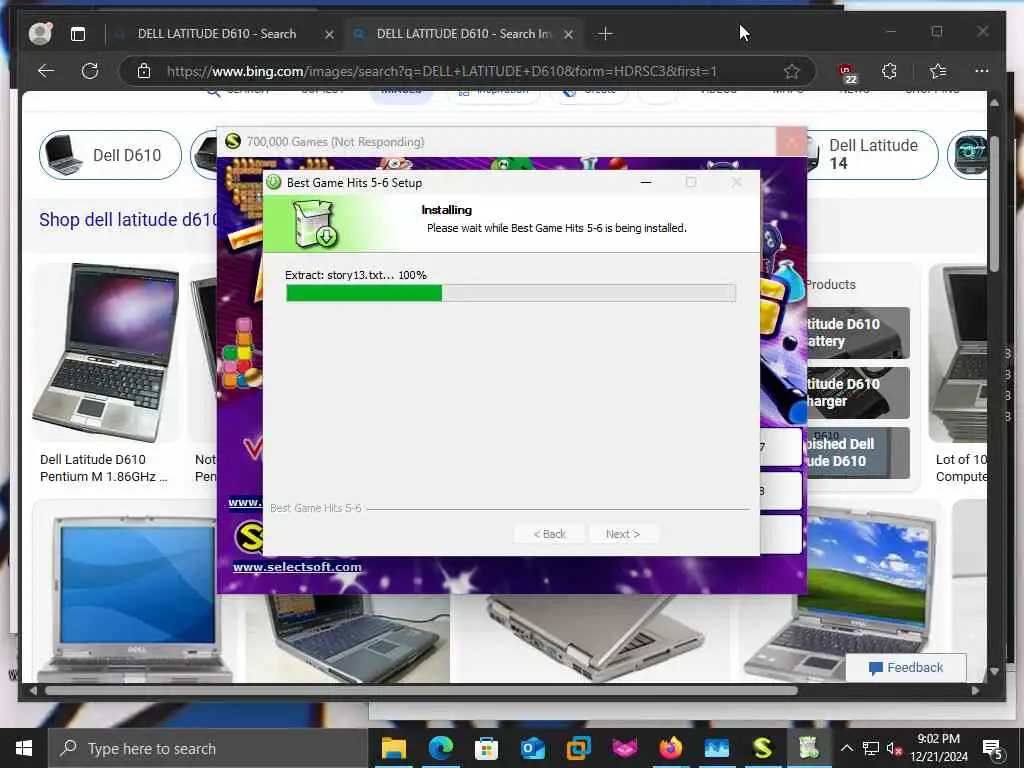
Task: Click Bing page vertical scrollbar thumb
Action: pos(994,204)
